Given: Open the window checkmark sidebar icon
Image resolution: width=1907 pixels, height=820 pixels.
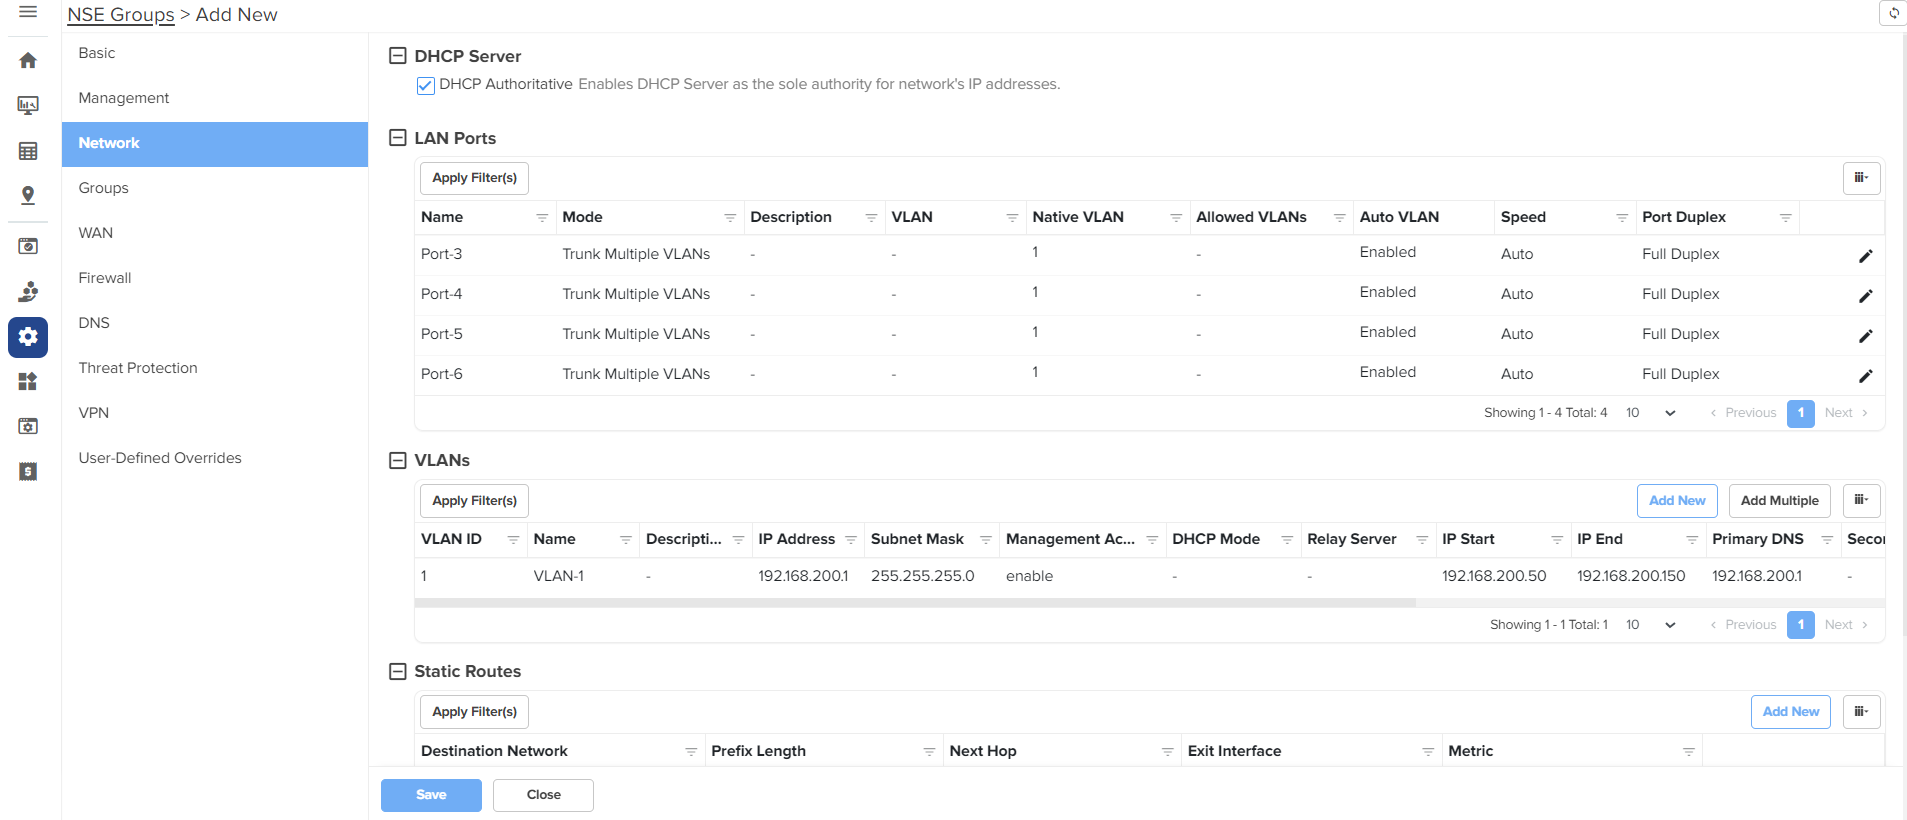Looking at the screenshot, I should pyautogui.click(x=28, y=246).
